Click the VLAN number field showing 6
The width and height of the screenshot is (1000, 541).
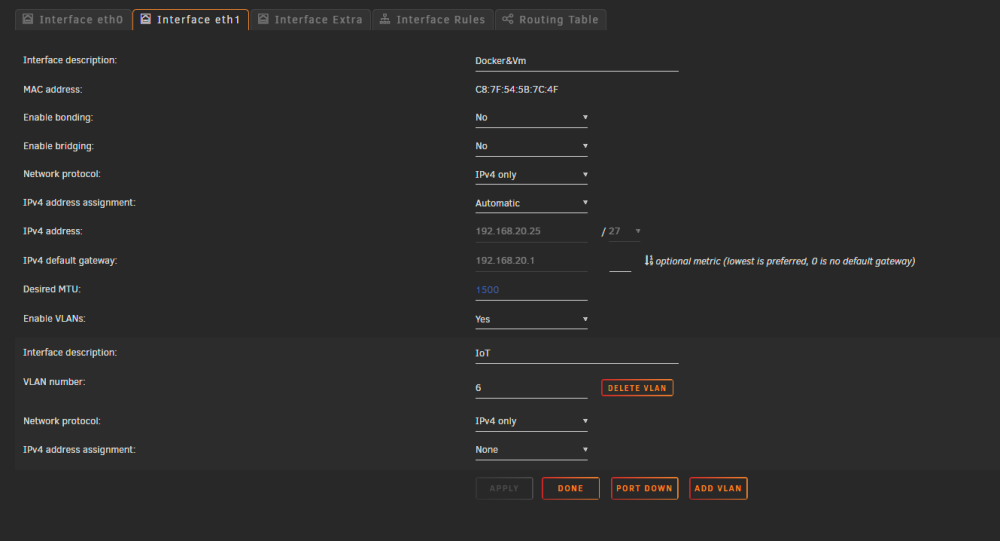click(531, 389)
